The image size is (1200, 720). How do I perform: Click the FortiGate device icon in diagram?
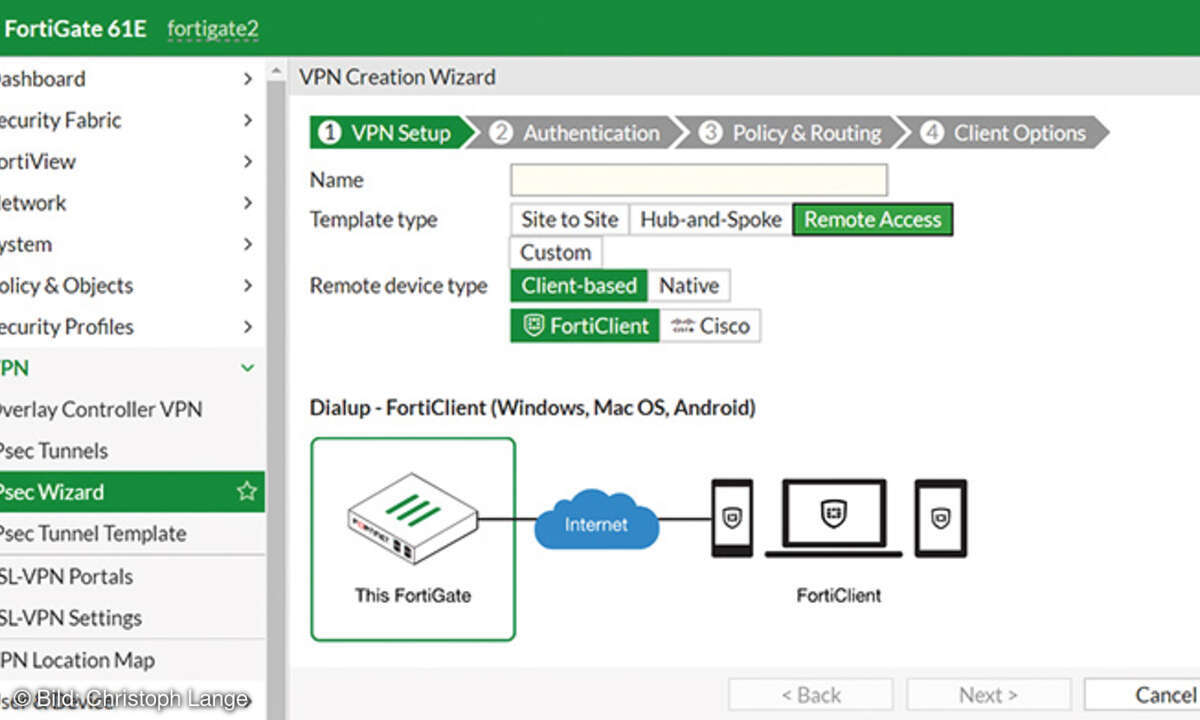[412, 519]
